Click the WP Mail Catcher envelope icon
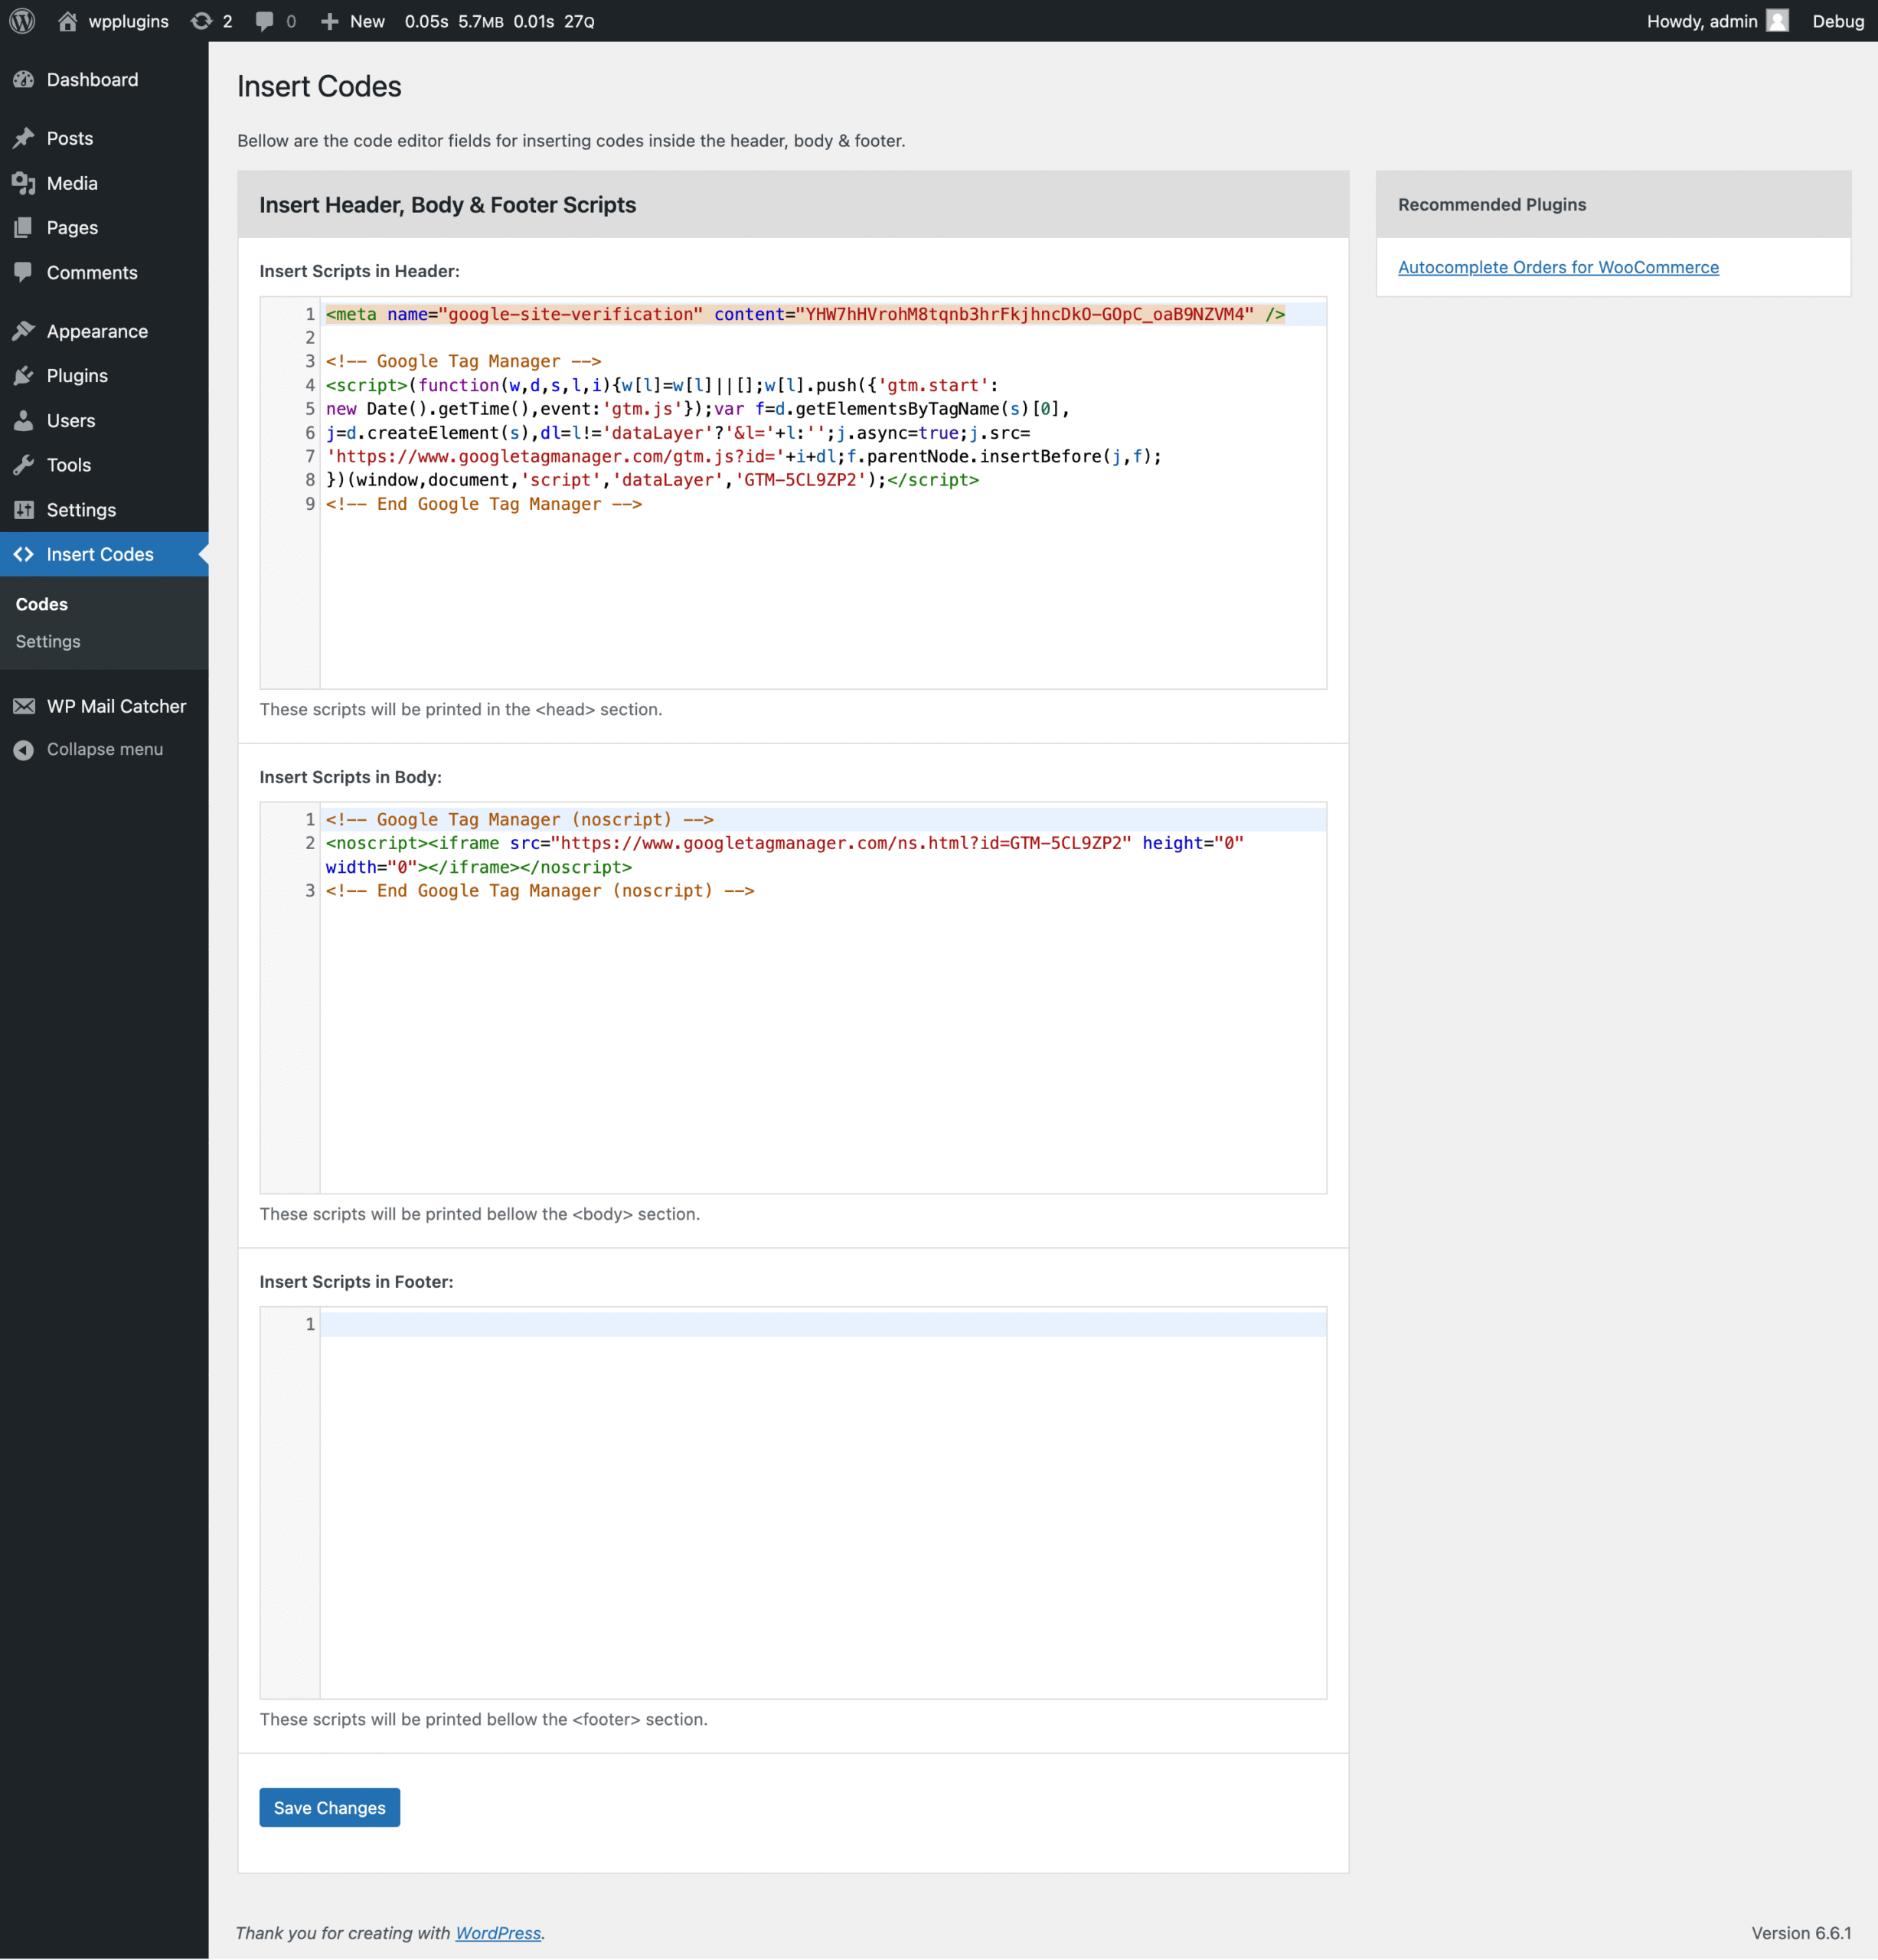This screenshot has height=1960, width=1878. 24,706
